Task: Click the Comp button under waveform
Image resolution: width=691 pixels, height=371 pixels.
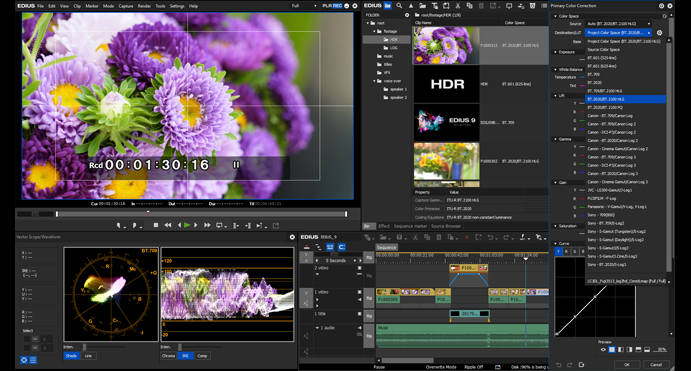Action: pos(202,356)
